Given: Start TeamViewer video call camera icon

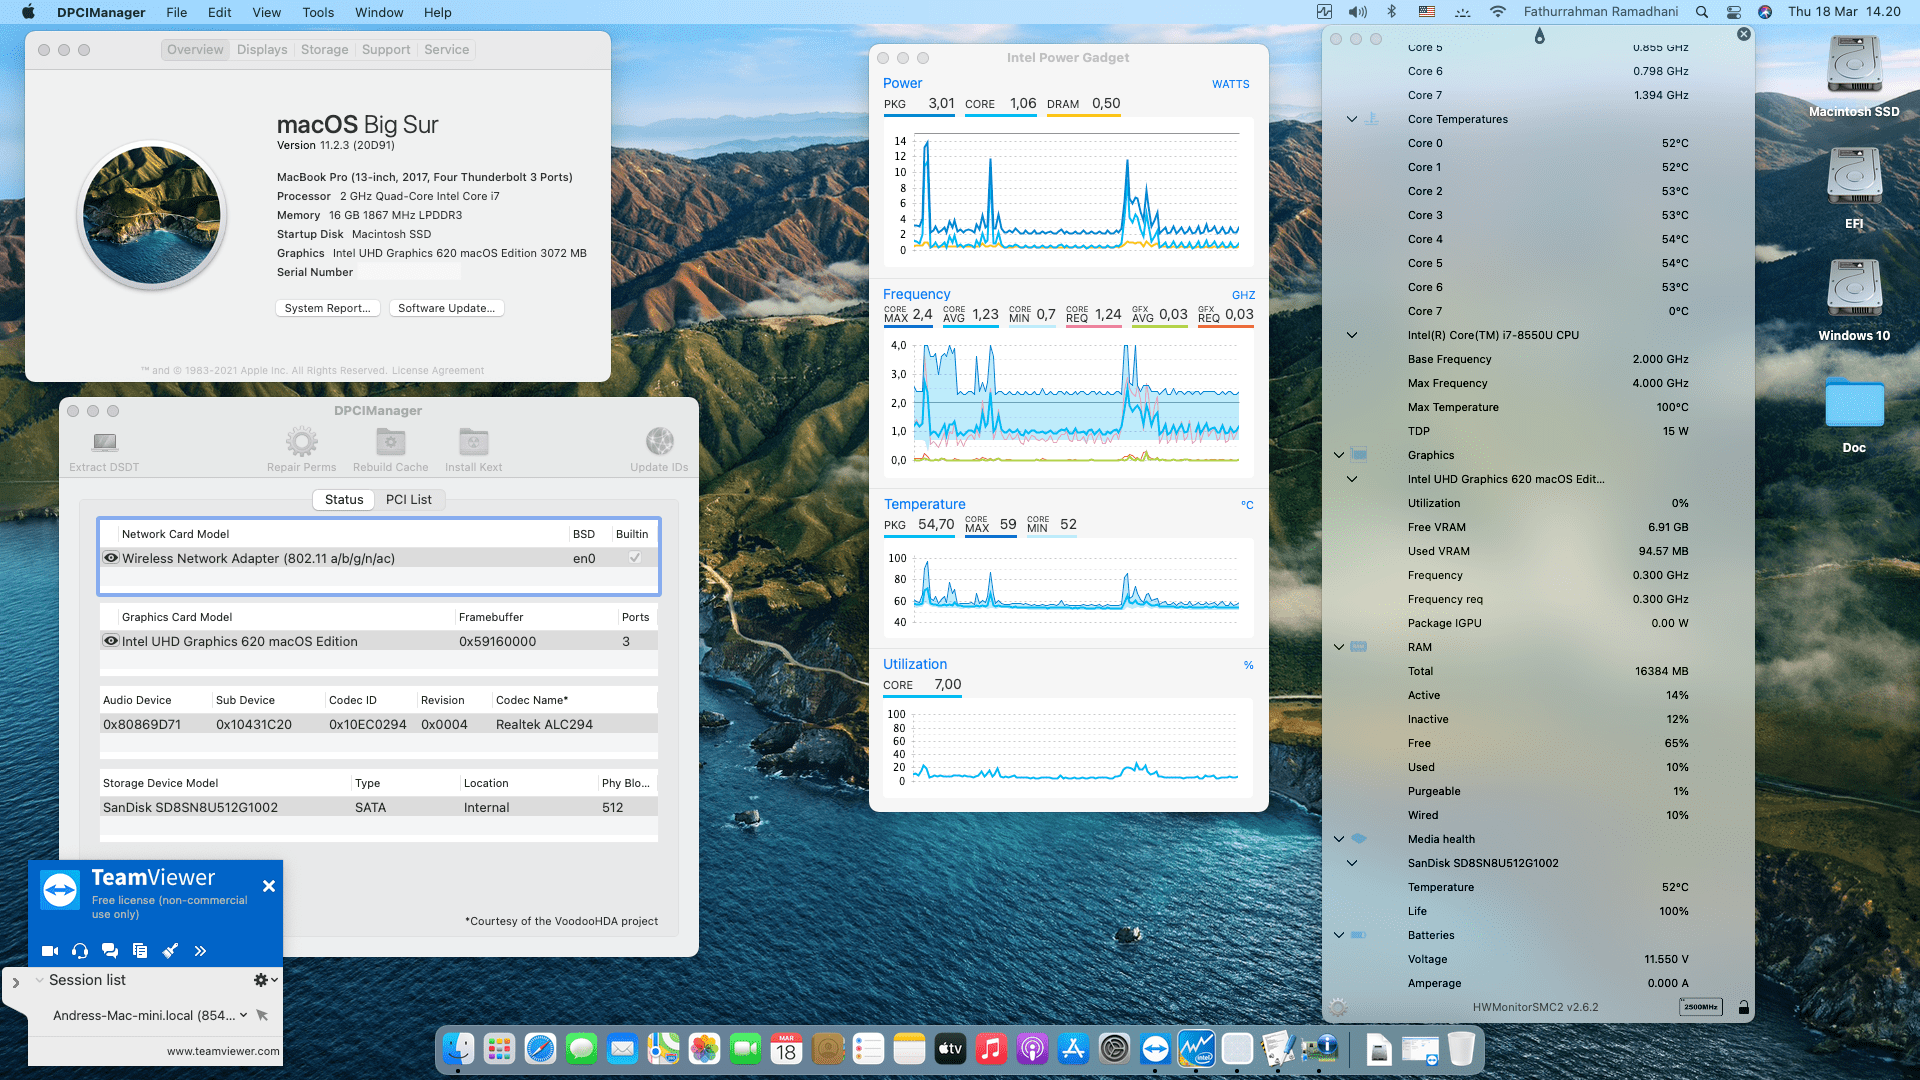Looking at the screenshot, I should point(50,951).
